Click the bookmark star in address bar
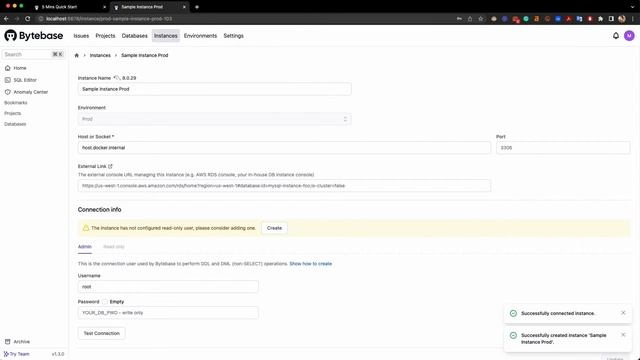This screenshot has height=360, width=640. pos(480,18)
